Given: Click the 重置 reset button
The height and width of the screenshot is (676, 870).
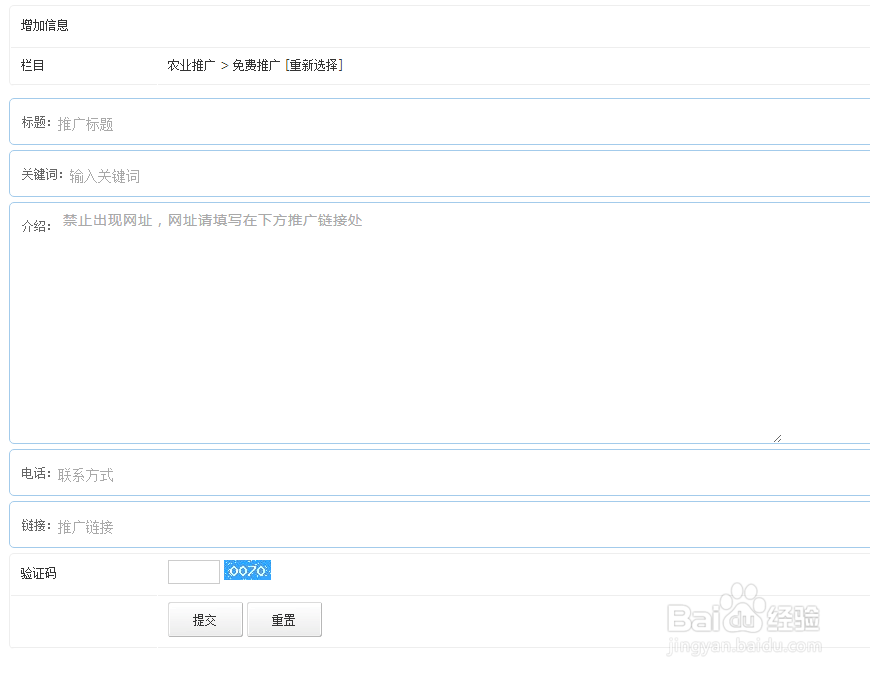Looking at the screenshot, I should click(x=284, y=619).
